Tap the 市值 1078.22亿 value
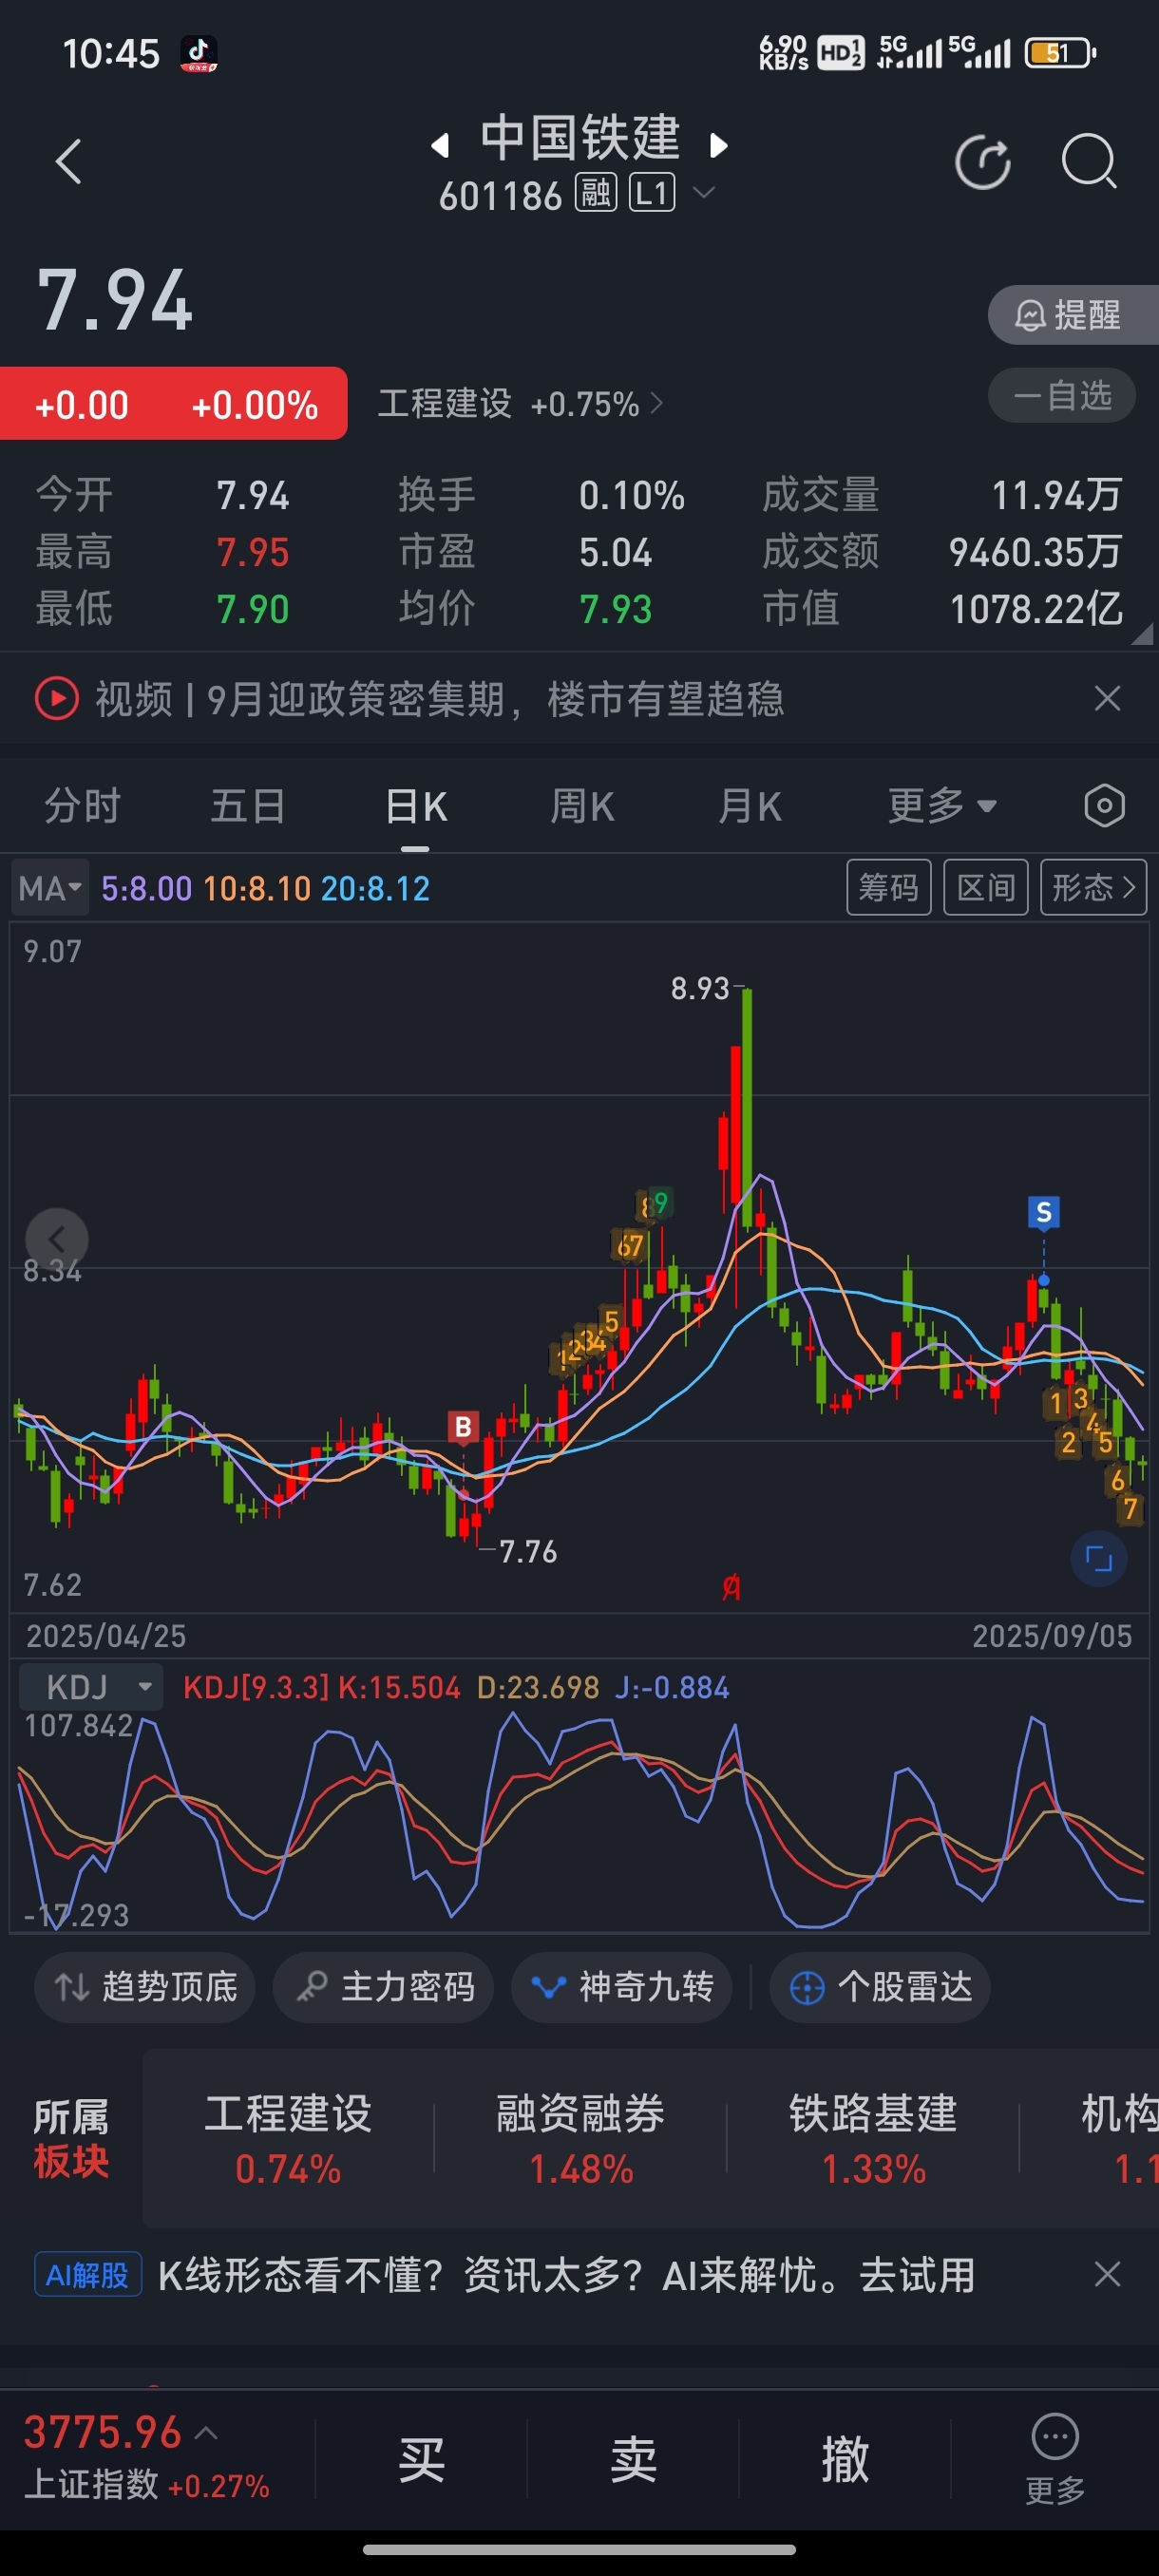This screenshot has width=1159, height=2576. tap(1035, 609)
